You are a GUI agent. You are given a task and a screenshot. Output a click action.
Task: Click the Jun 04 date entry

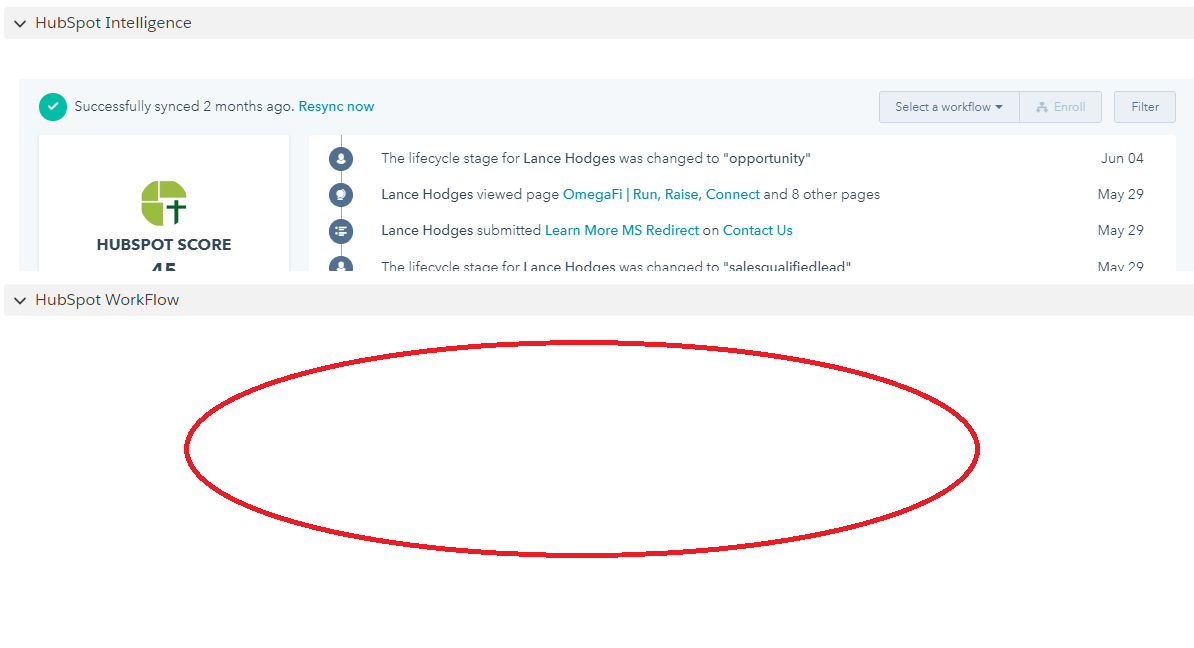click(1122, 158)
